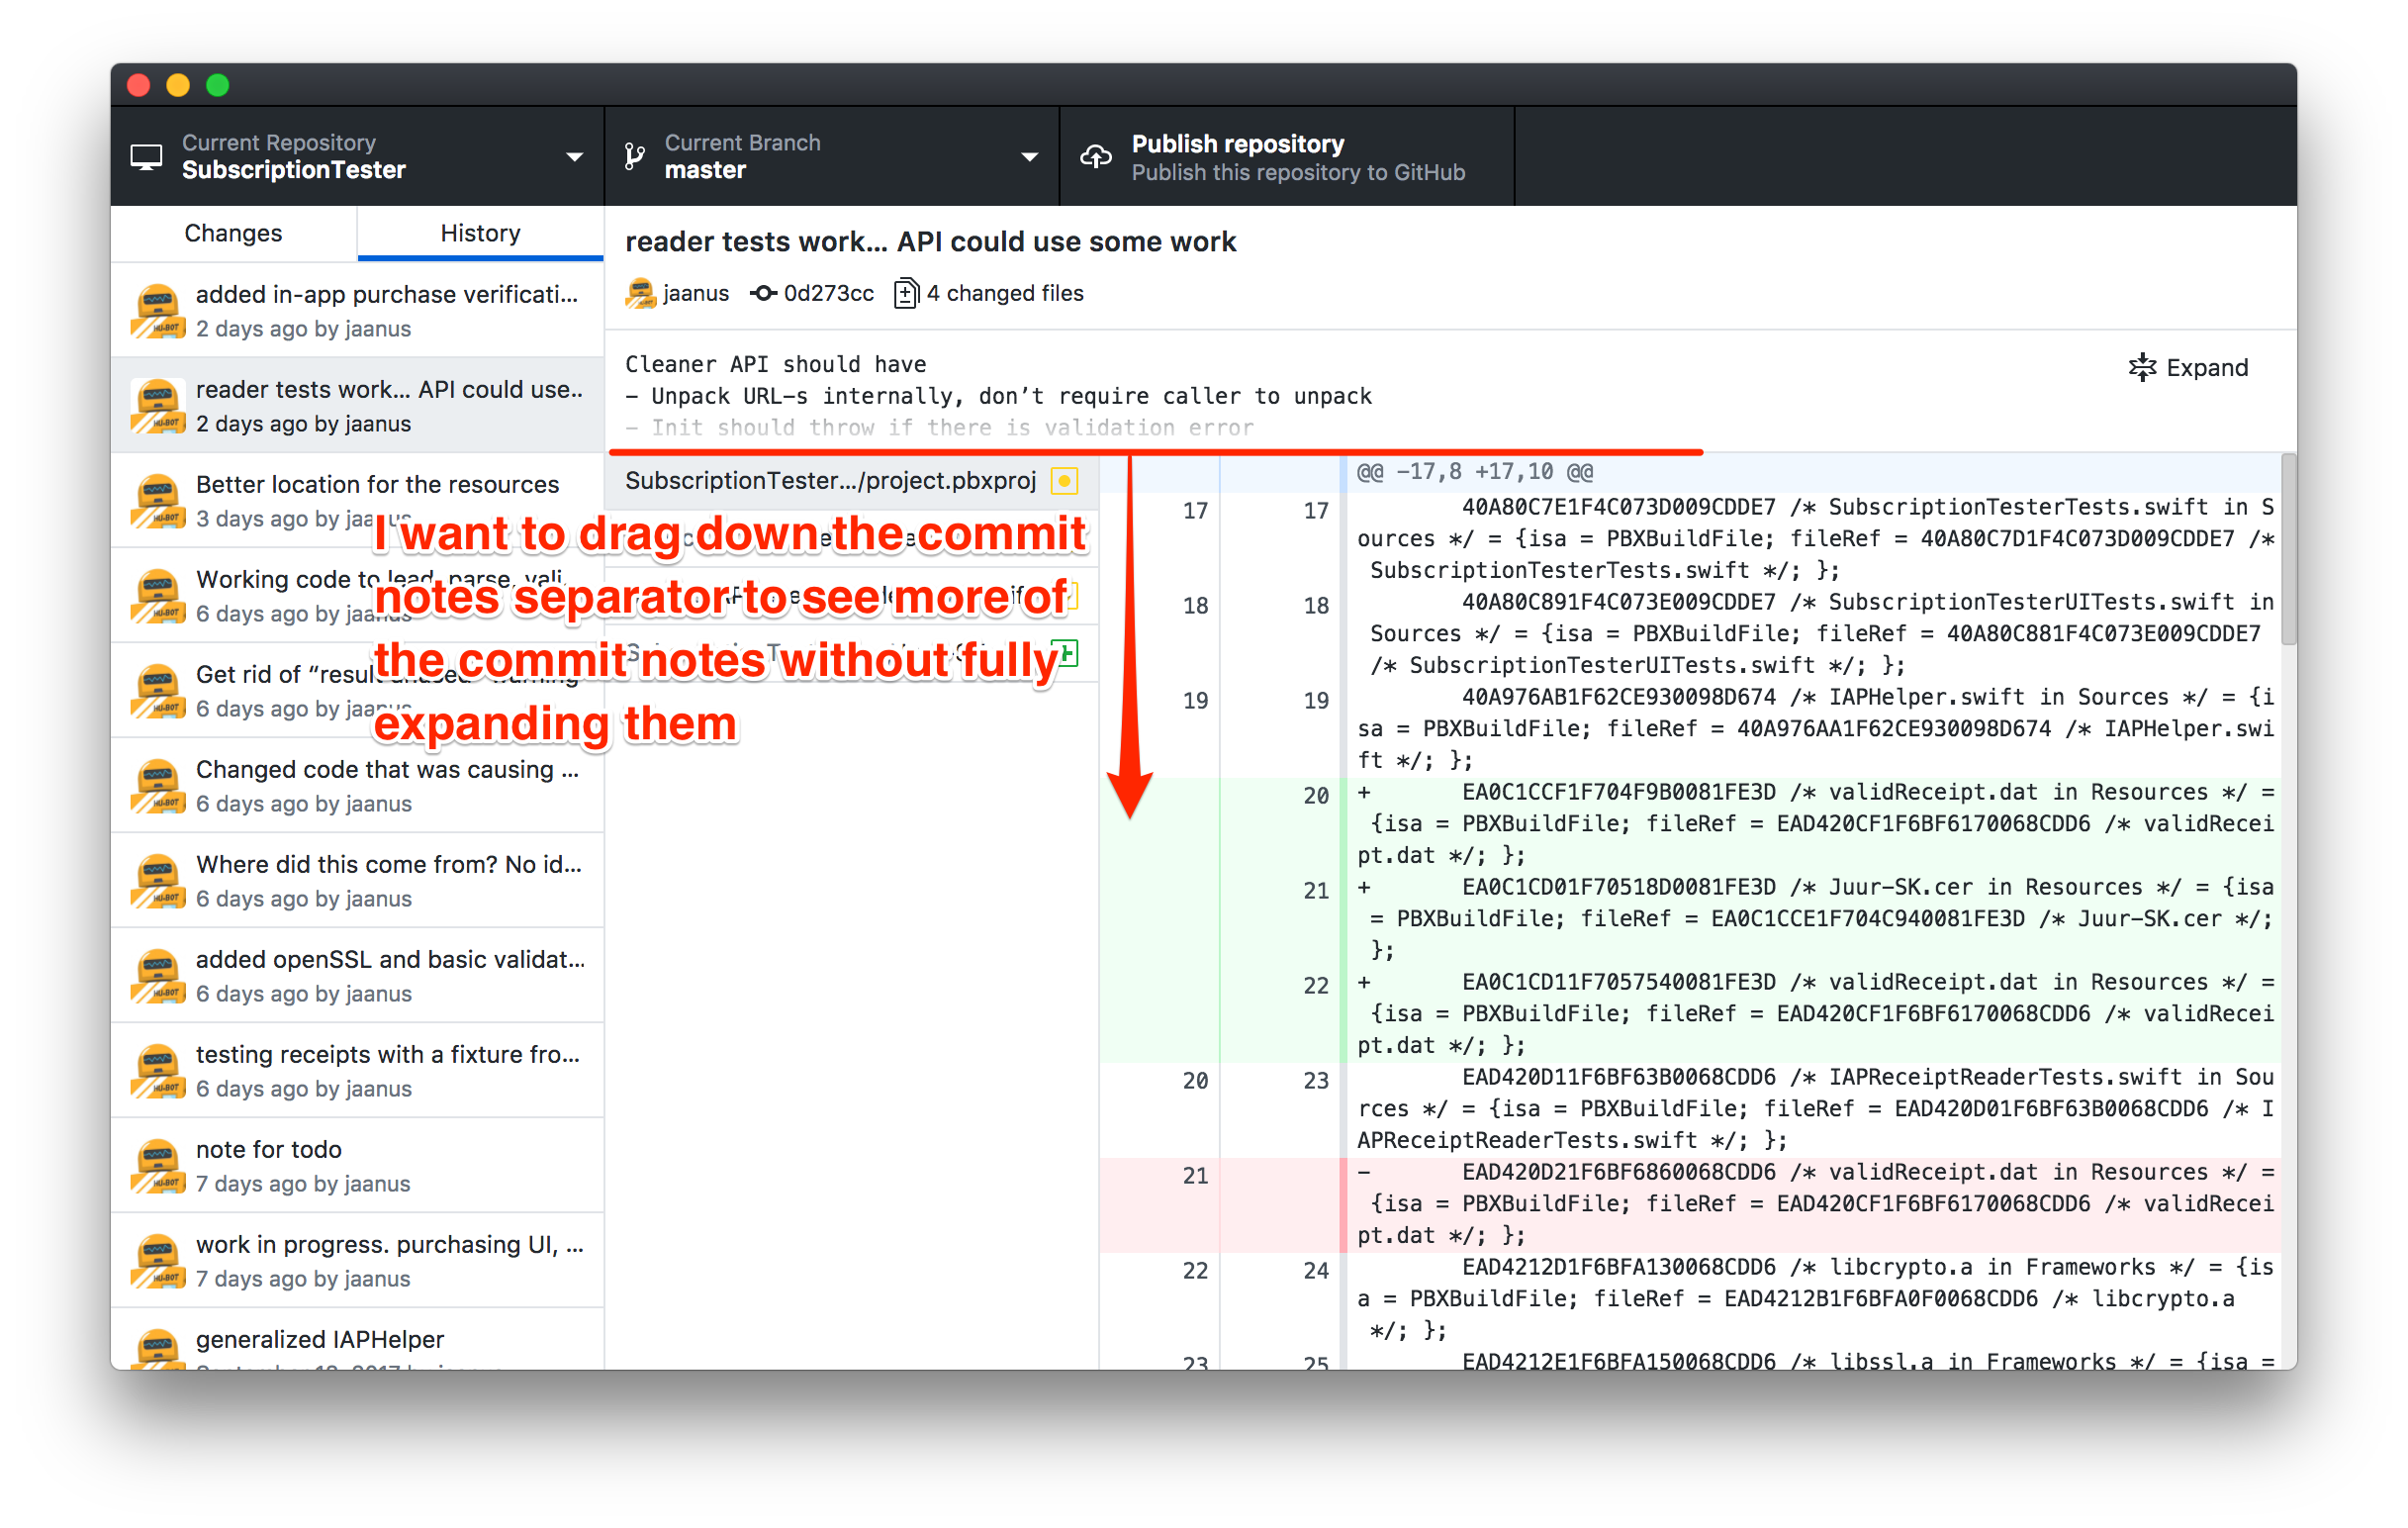Click the commit hash icon near 0d273cc

(x=764, y=293)
